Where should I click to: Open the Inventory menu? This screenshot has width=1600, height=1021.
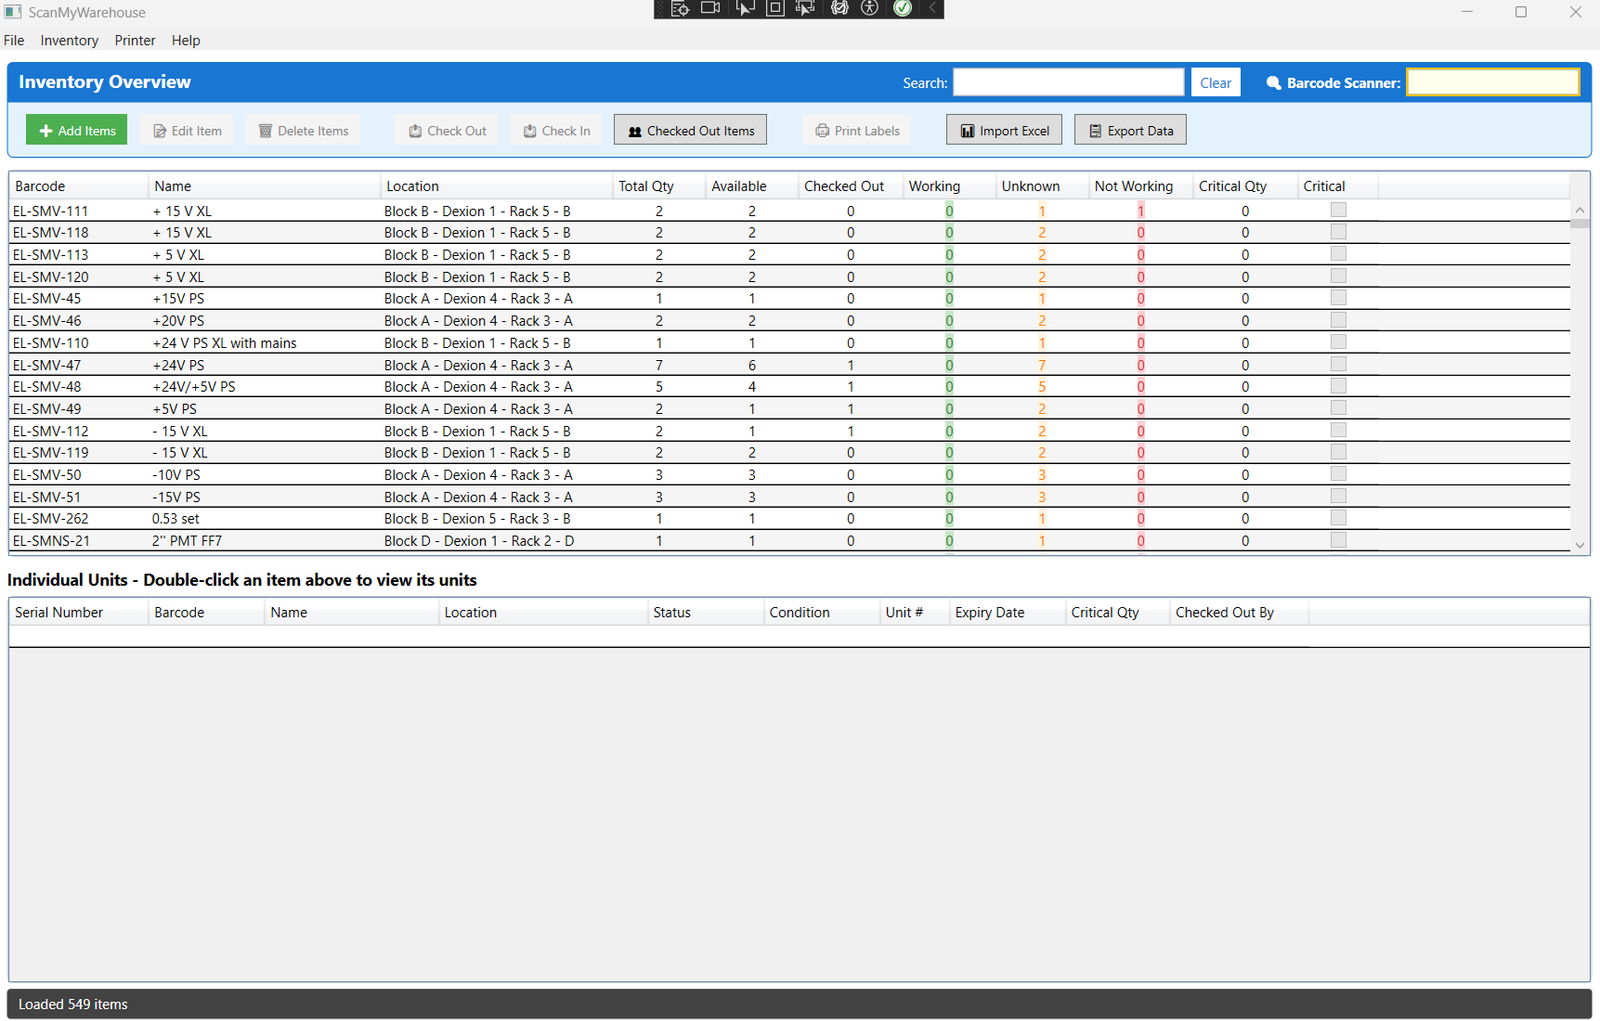(x=69, y=40)
